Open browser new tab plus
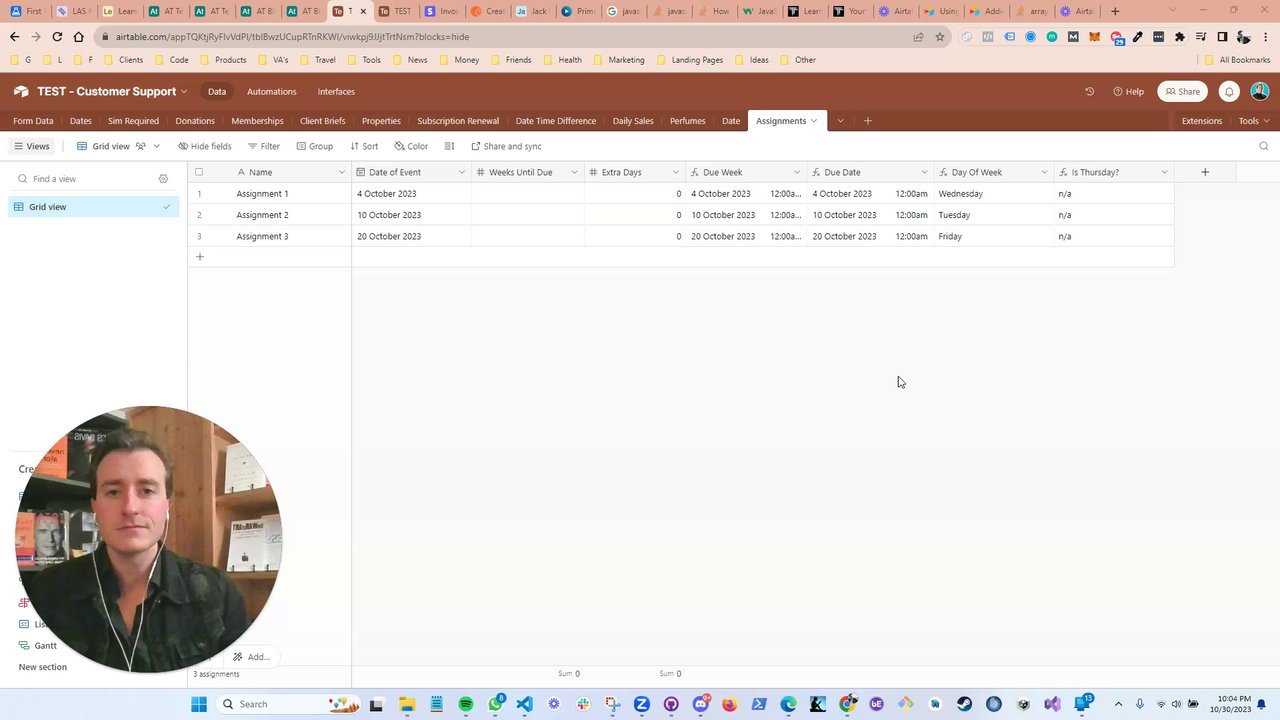Screen dimensions: 1280x720 pos(1115,11)
